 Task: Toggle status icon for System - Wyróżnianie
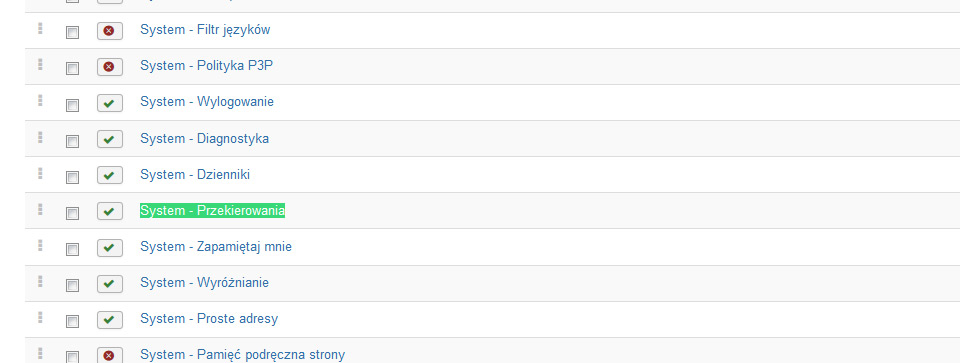point(110,283)
